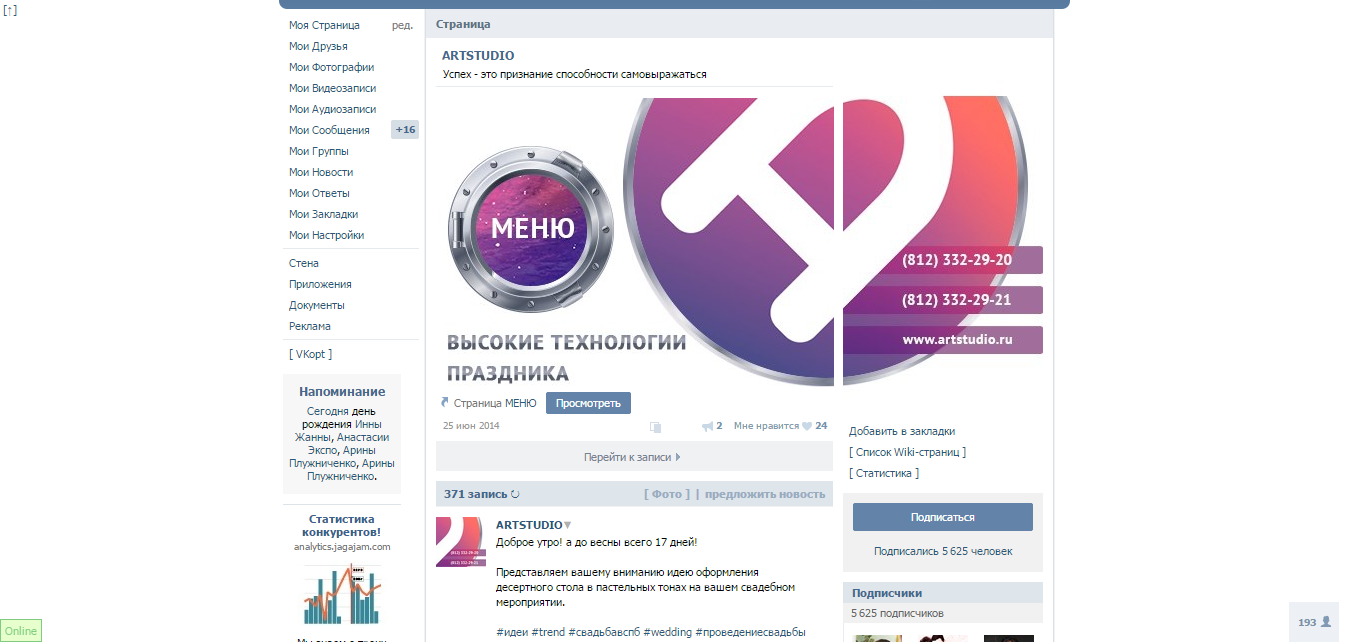Click the Просмотреть button
The image size is (1349, 644).
pos(588,403)
